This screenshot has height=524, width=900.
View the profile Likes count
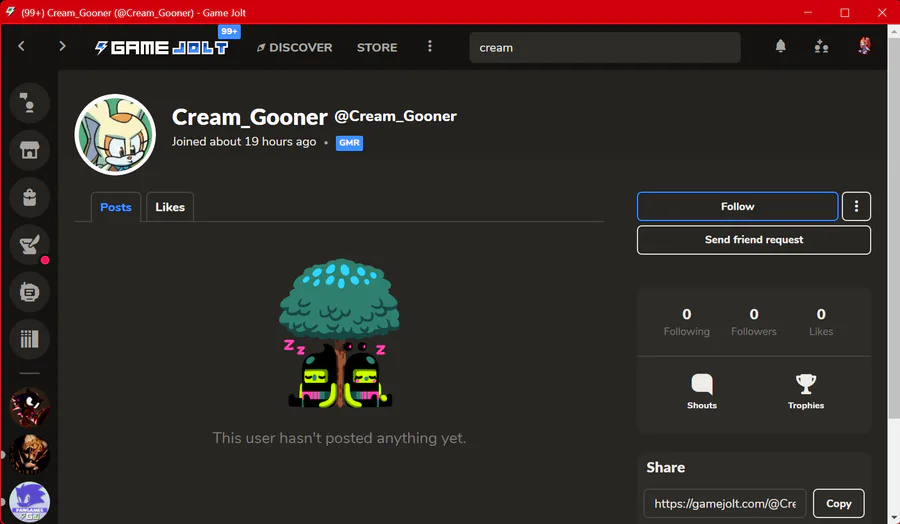click(x=821, y=322)
